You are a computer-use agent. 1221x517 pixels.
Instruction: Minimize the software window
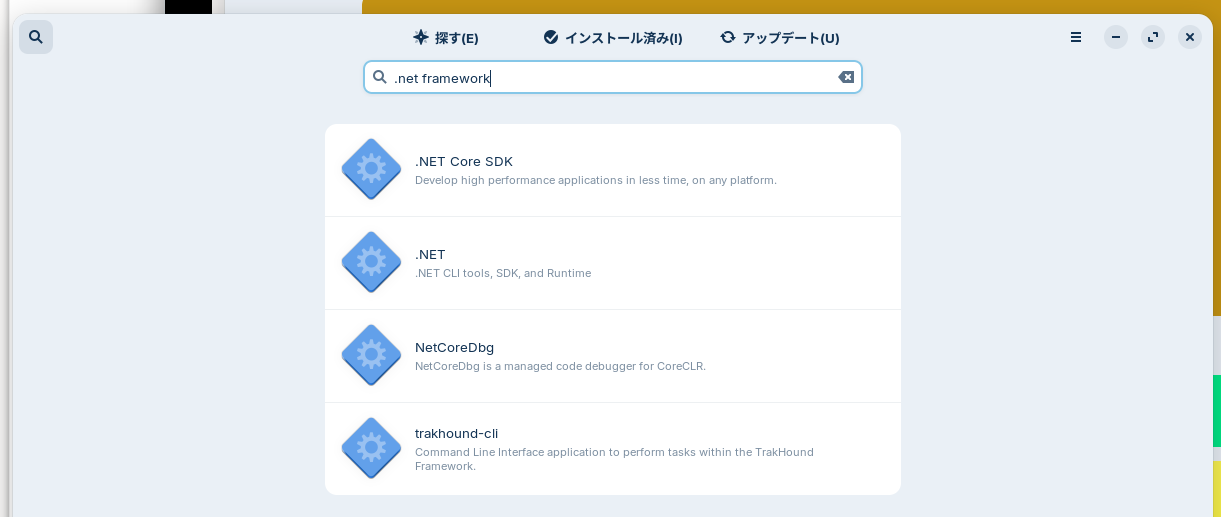(x=1116, y=37)
